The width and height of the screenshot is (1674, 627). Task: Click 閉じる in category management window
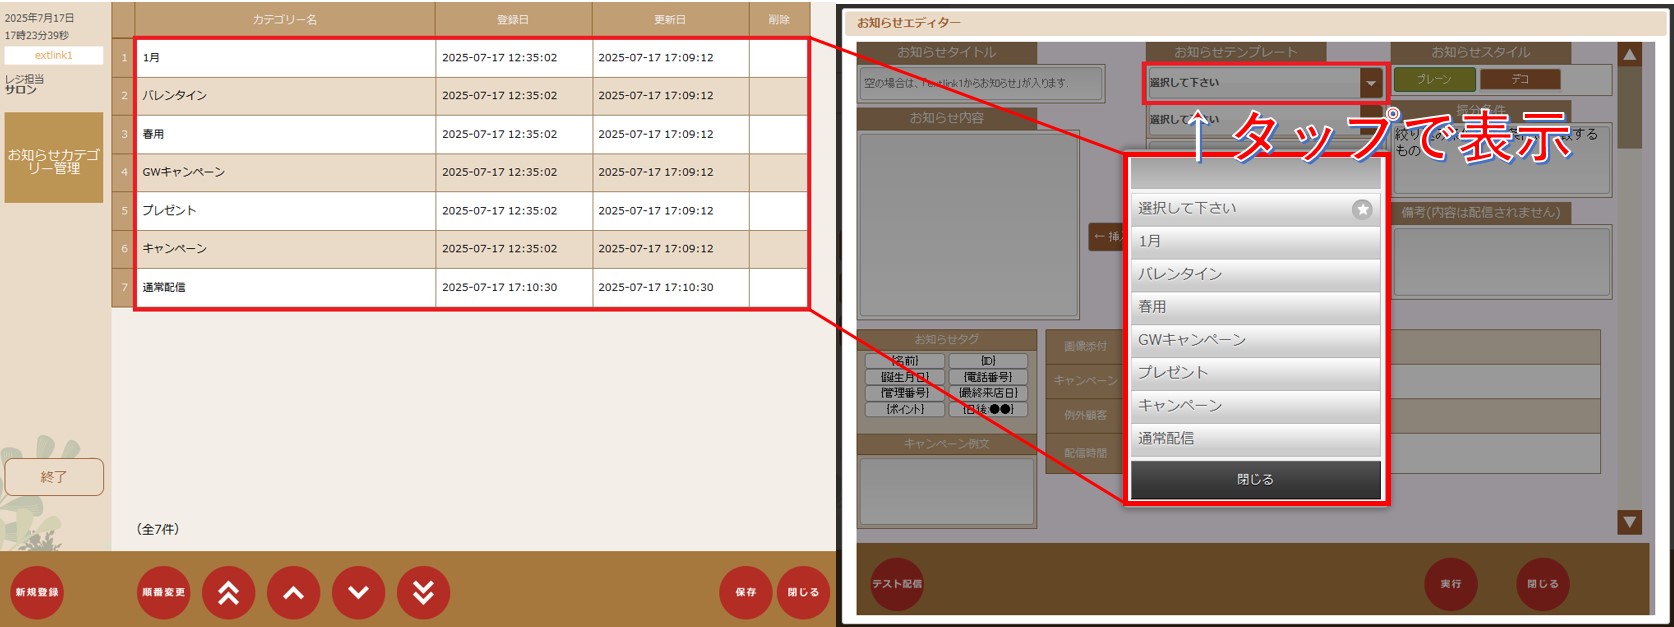pos(803,592)
